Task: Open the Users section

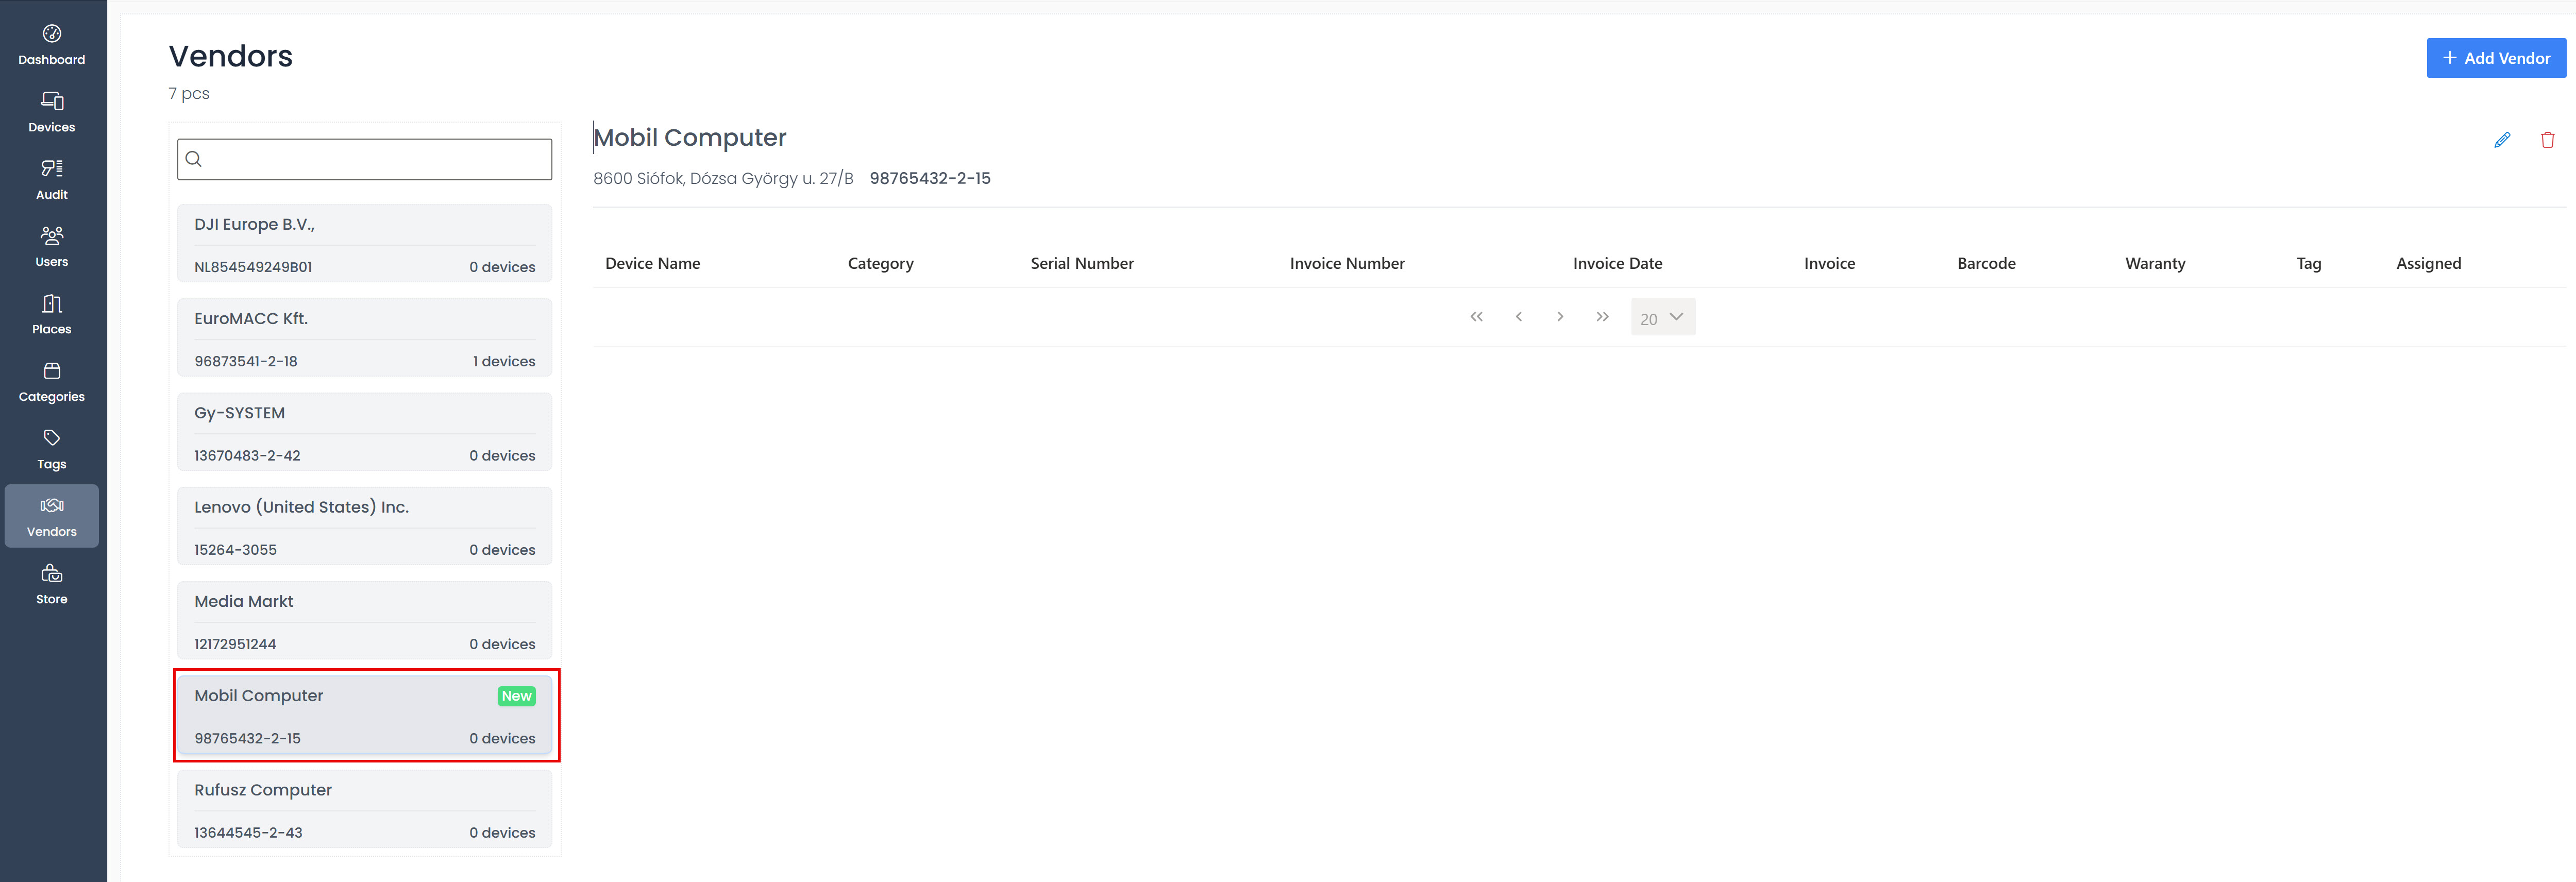Action: tap(52, 247)
